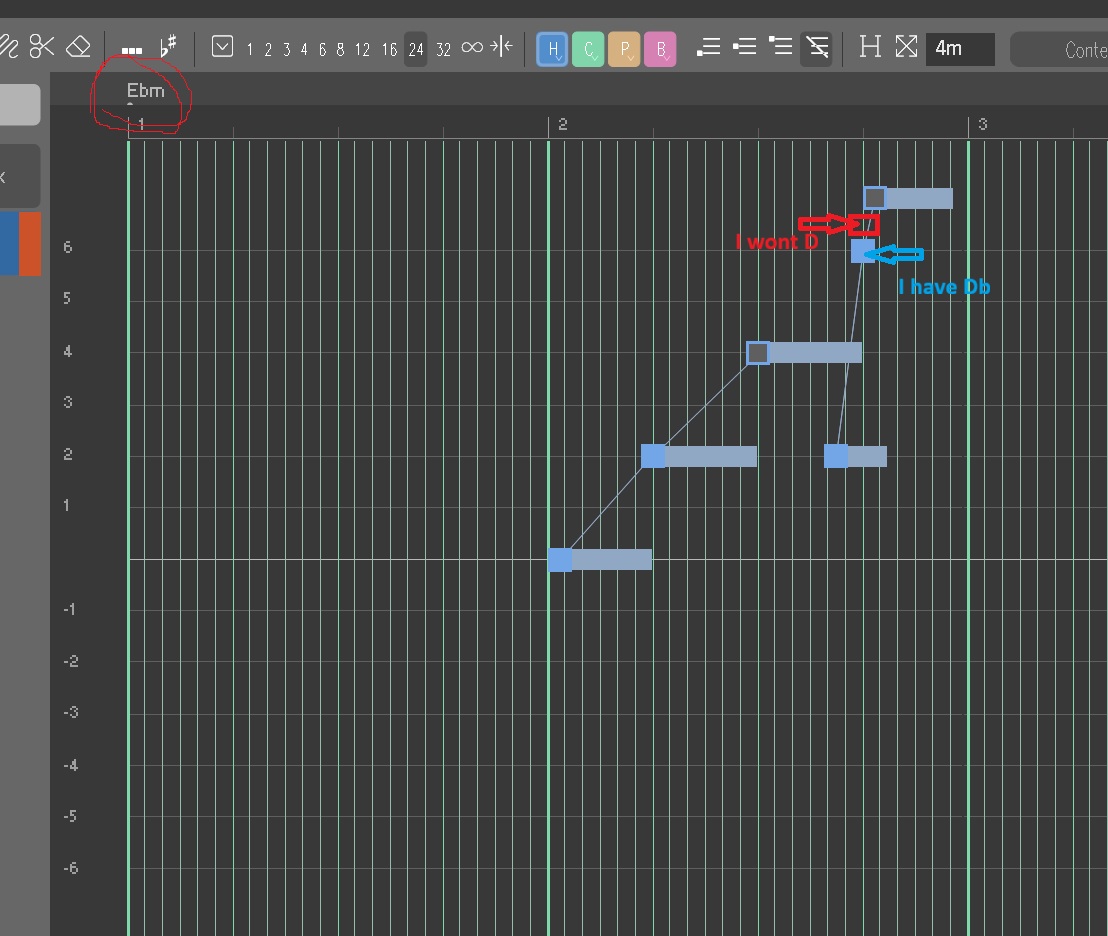Click the bottom-aligned lines icon

(708, 47)
